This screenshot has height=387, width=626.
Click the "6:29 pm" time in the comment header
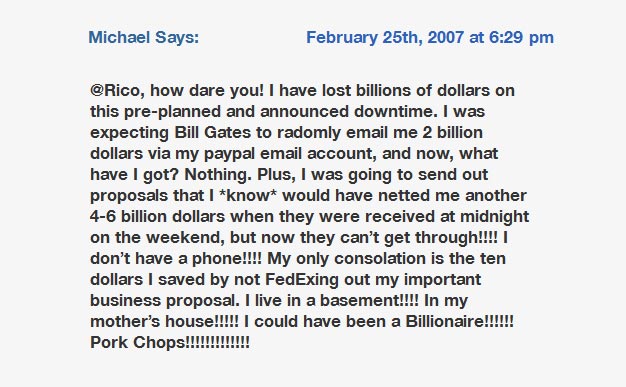point(521,38)
